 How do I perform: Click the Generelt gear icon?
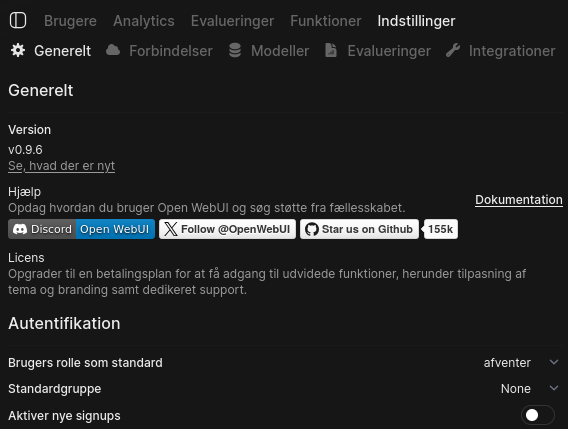(18, 50)
